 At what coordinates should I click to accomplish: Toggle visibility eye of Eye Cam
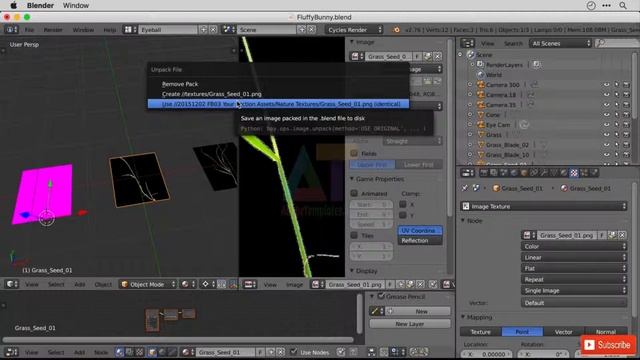pos(607,125)
